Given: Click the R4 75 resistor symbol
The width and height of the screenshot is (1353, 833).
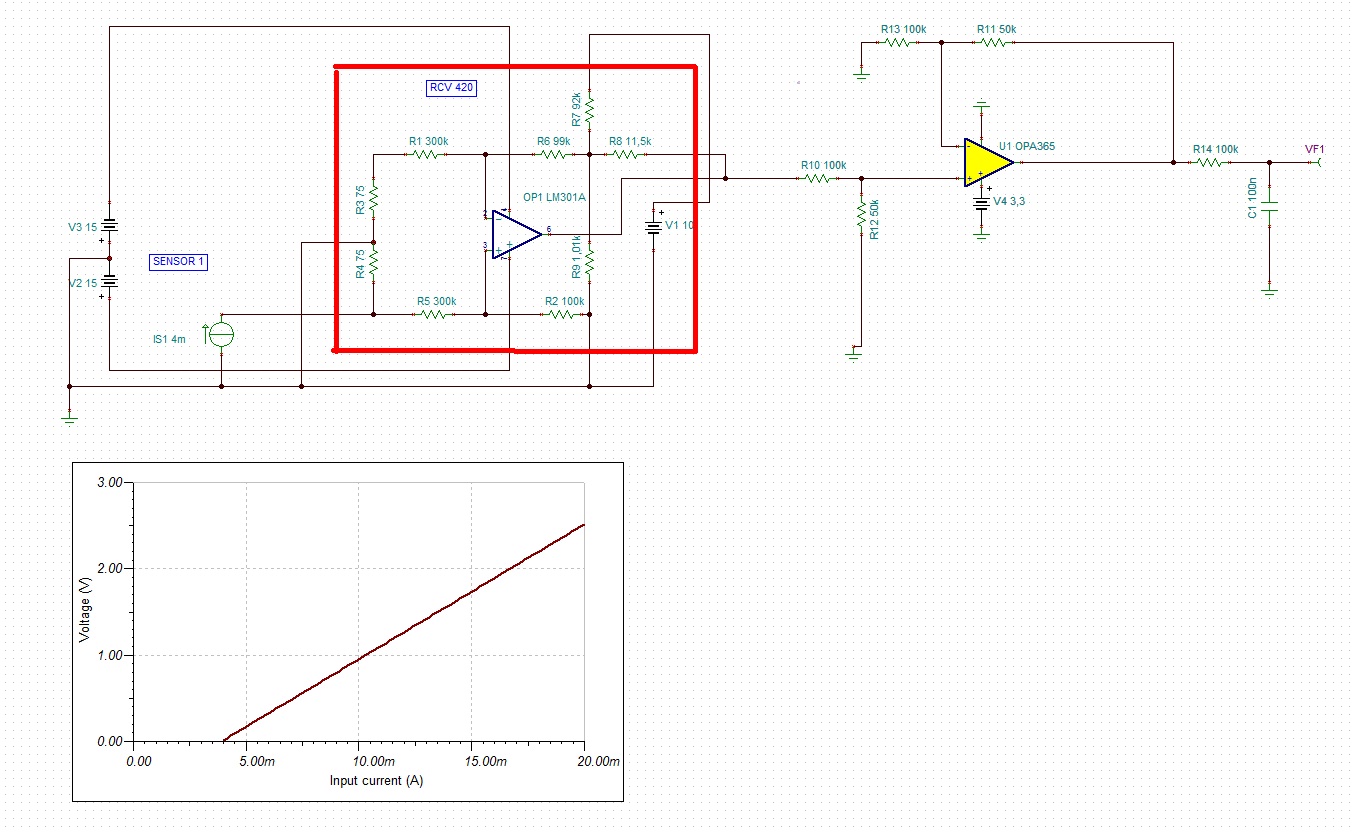Looking at the screenshot, I should tap(373, 261).
